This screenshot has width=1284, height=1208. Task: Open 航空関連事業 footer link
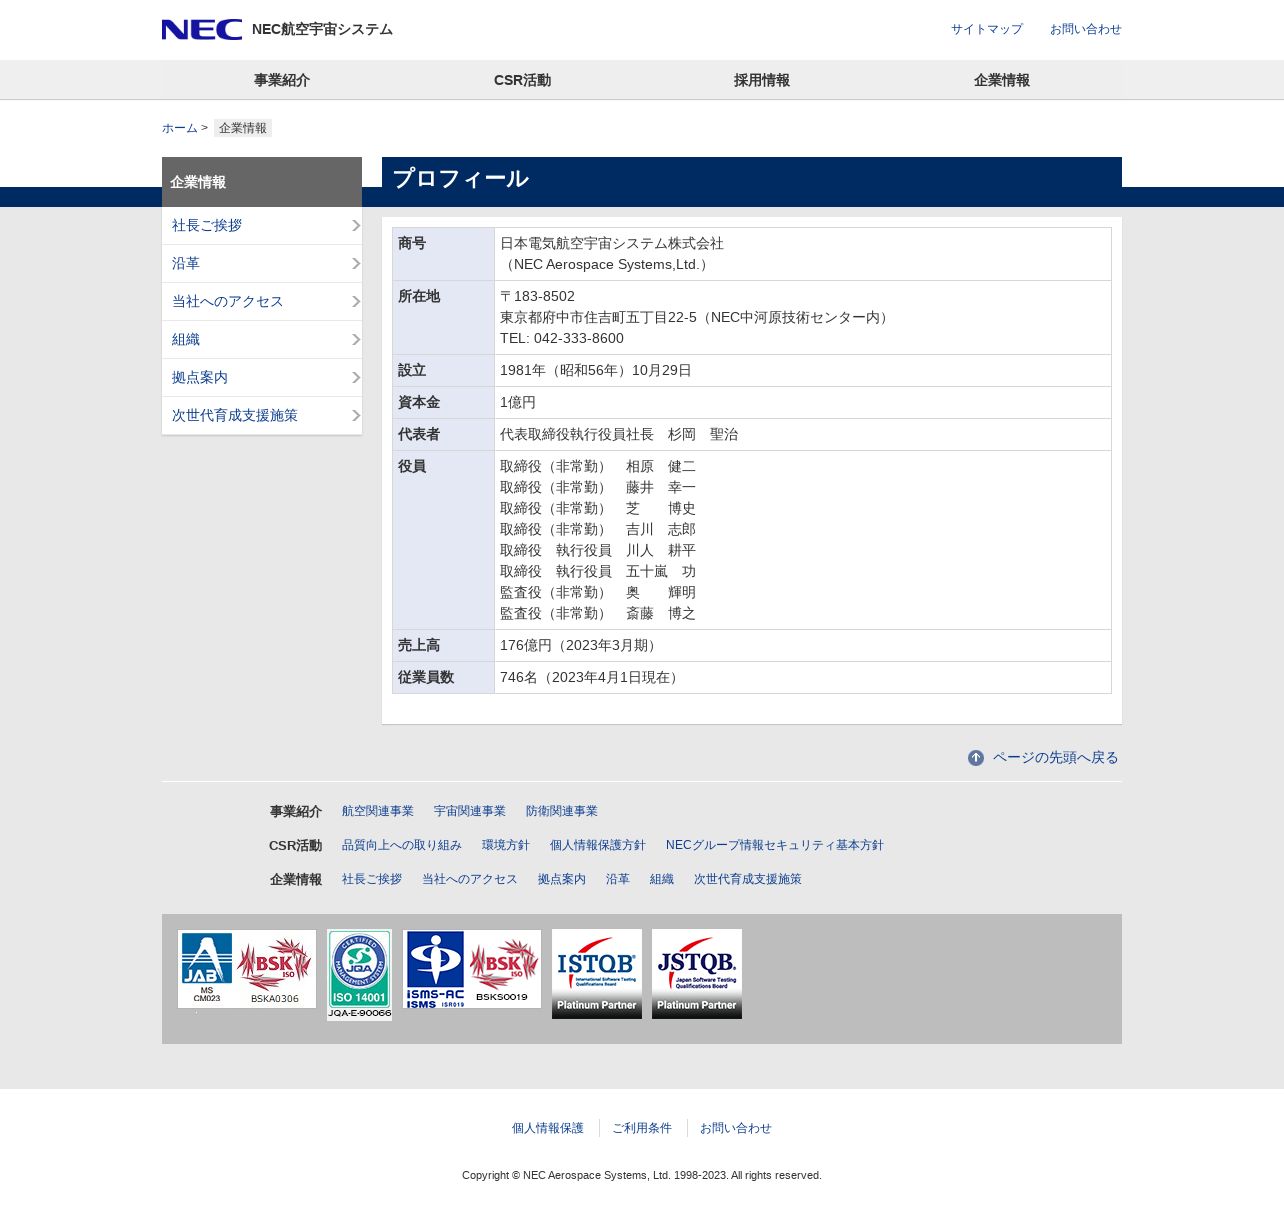coord(378,811)
